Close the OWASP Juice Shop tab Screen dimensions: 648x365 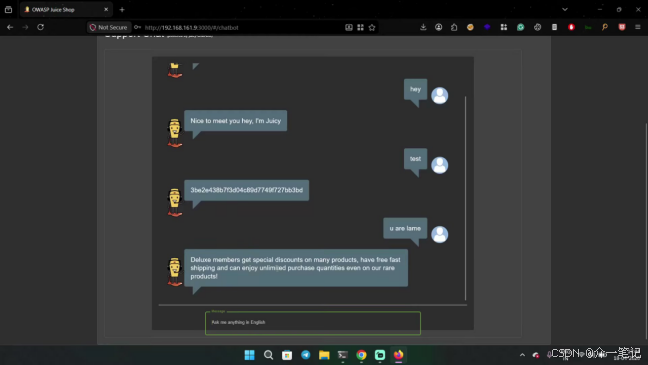tap(106, 10)
